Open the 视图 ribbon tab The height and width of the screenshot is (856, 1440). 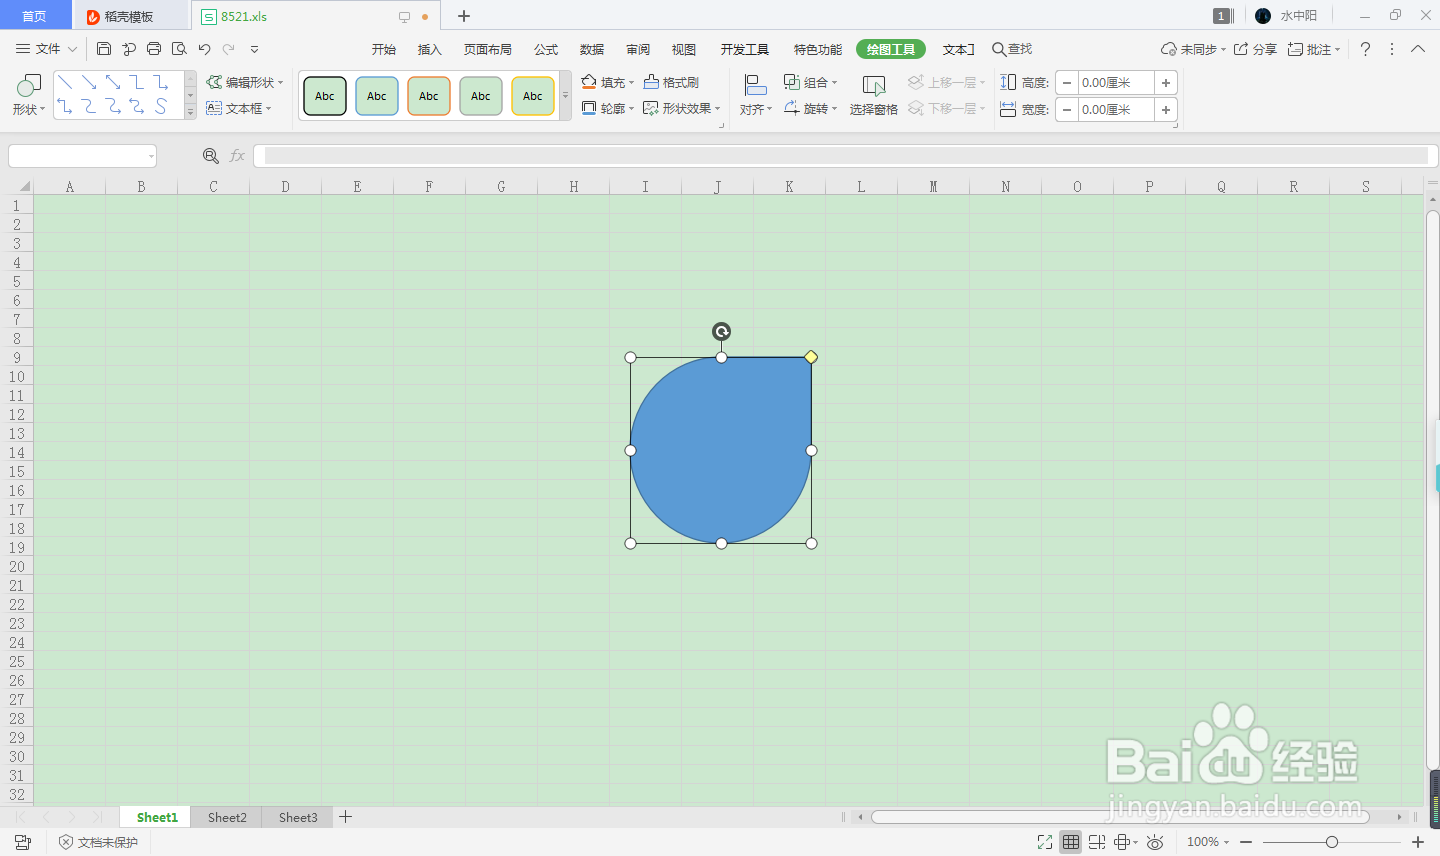(x=684, y=49)
